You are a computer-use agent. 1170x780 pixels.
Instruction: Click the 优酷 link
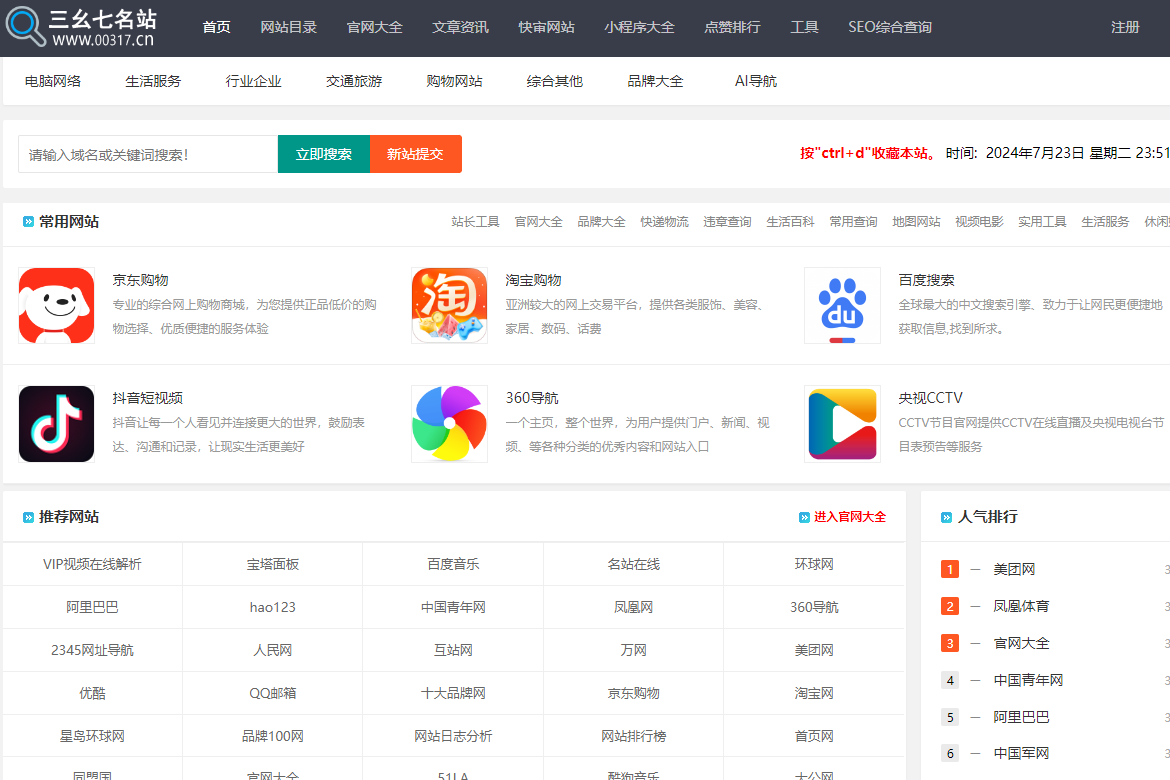click(x=93, y=693)
